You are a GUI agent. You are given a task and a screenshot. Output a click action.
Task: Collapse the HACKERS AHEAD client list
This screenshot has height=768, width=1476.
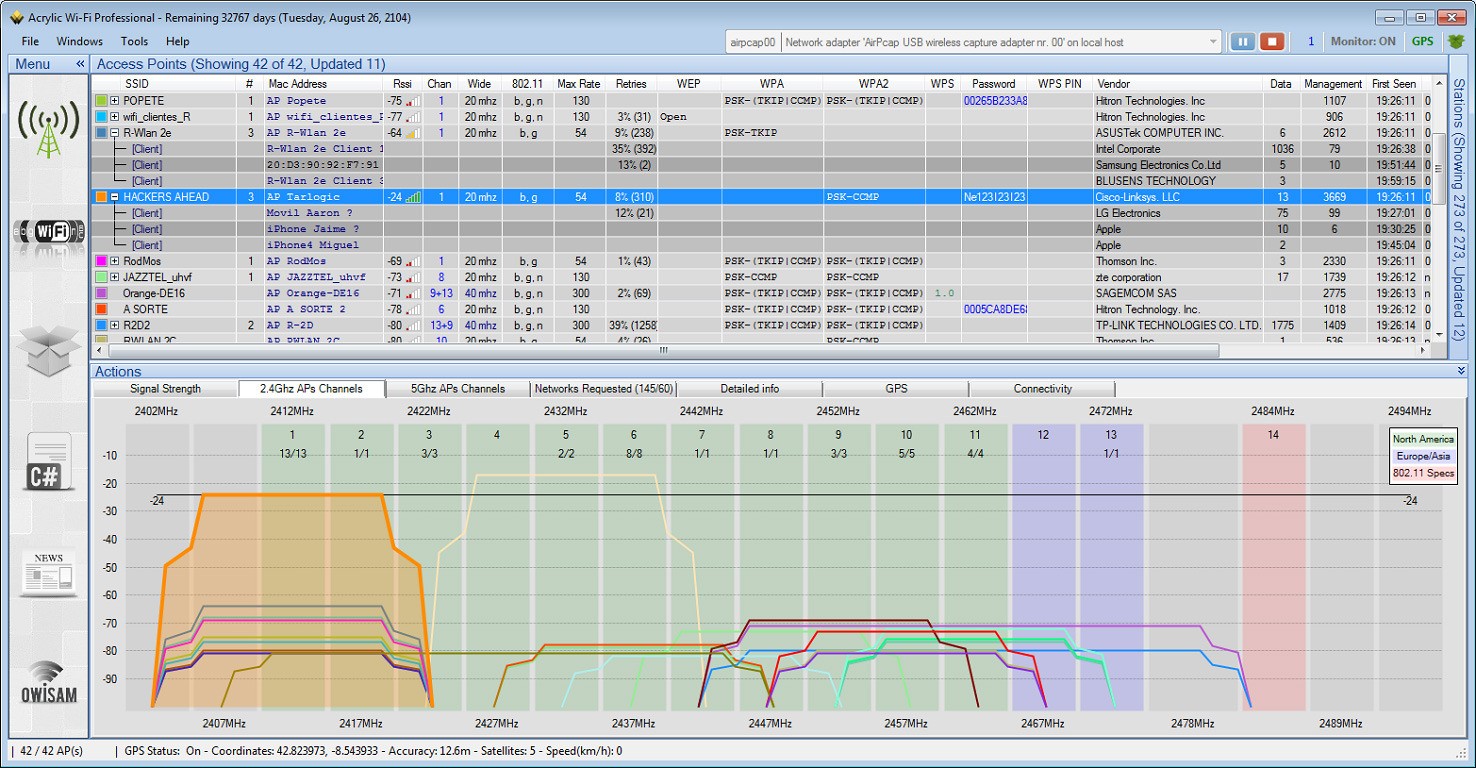(x=113, y=197)
